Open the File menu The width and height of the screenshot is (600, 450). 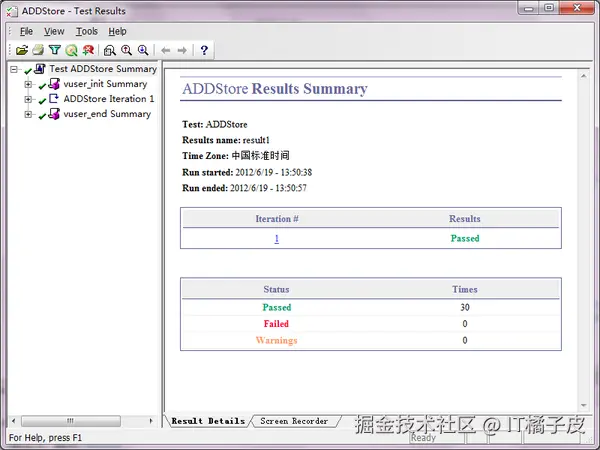coord(26,31)
